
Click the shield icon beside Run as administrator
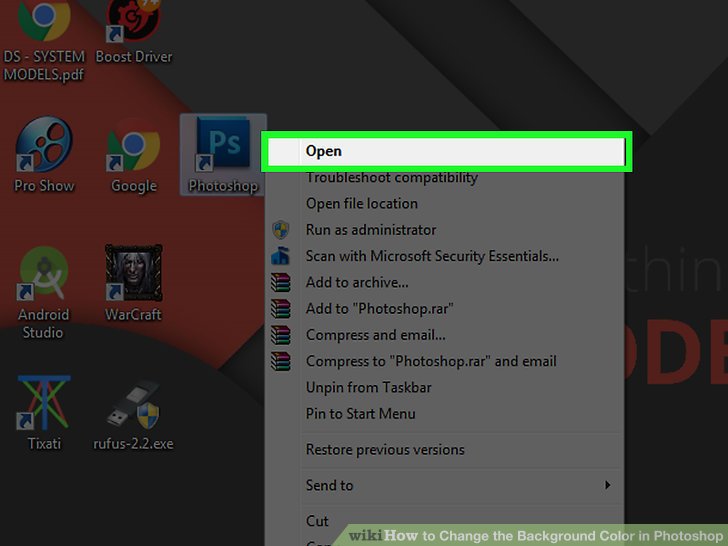tap(280, 230)
